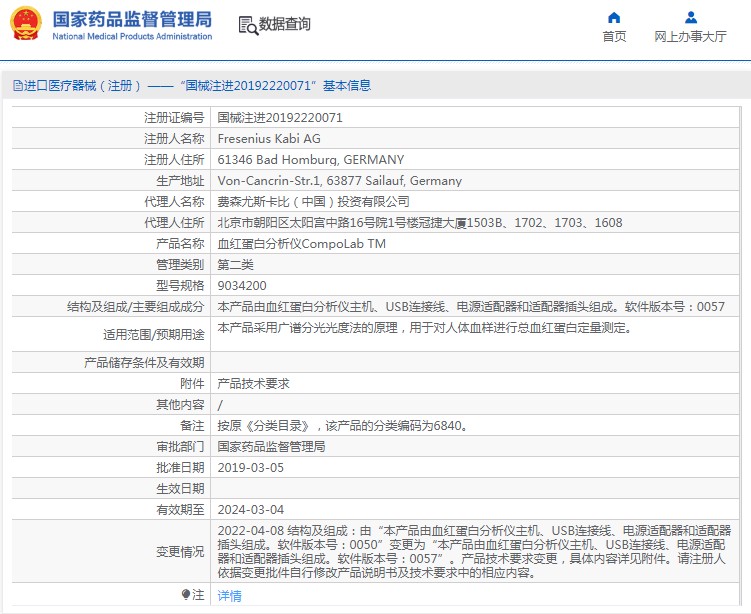The width and height of the screenshot is (751, 614).
Task: Click the Fresenius Kabi AG cell
Action: click(475, 139)
